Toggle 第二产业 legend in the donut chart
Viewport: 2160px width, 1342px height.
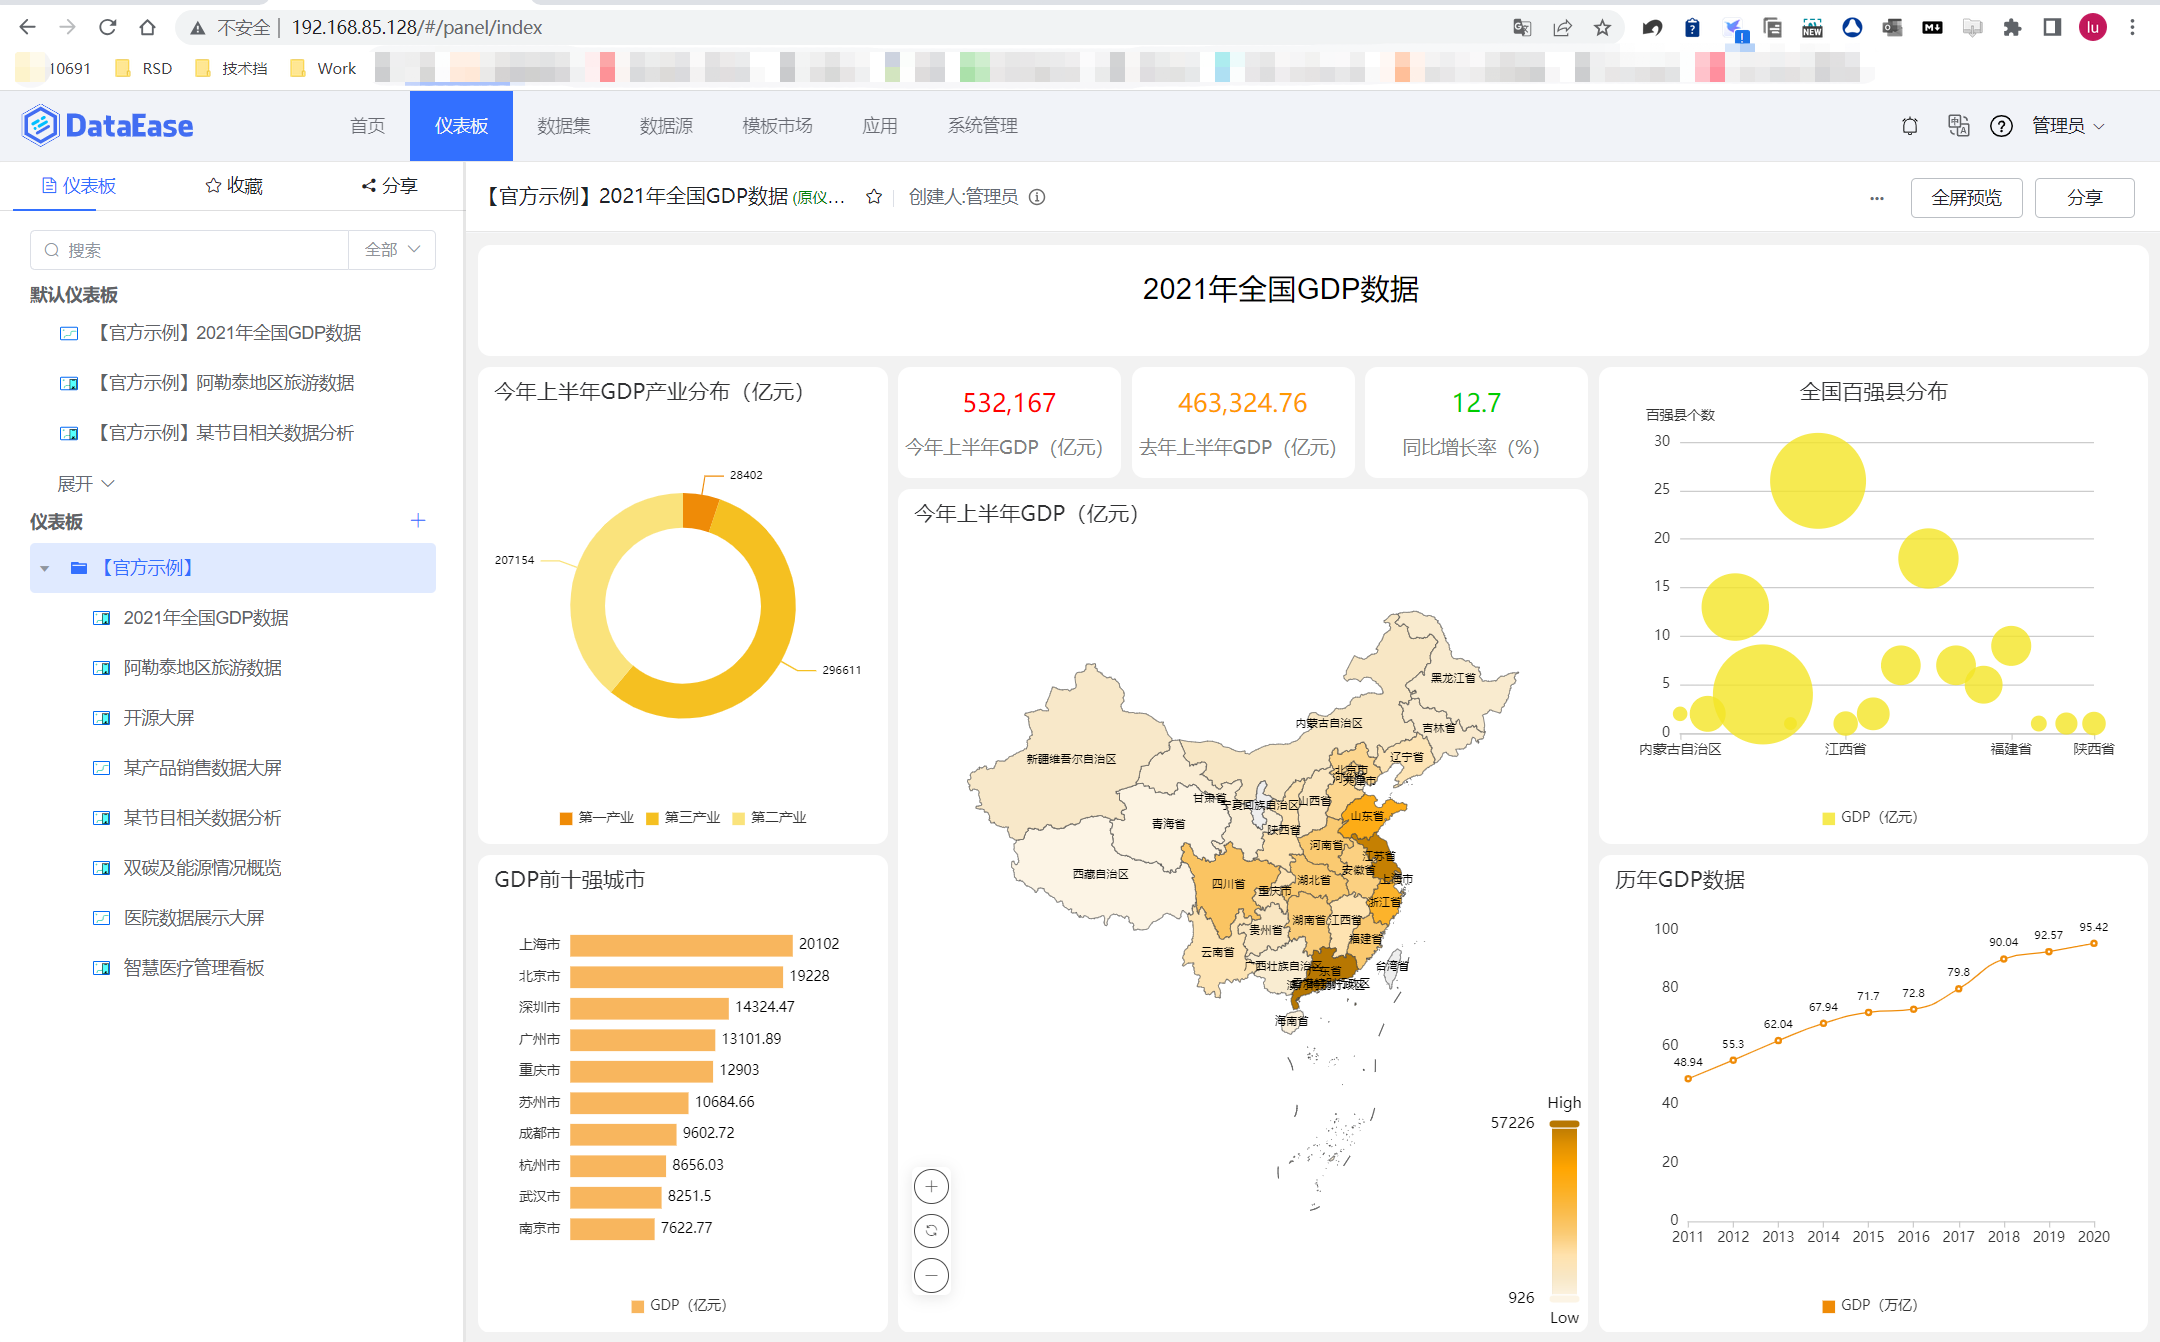click(769, 818)
